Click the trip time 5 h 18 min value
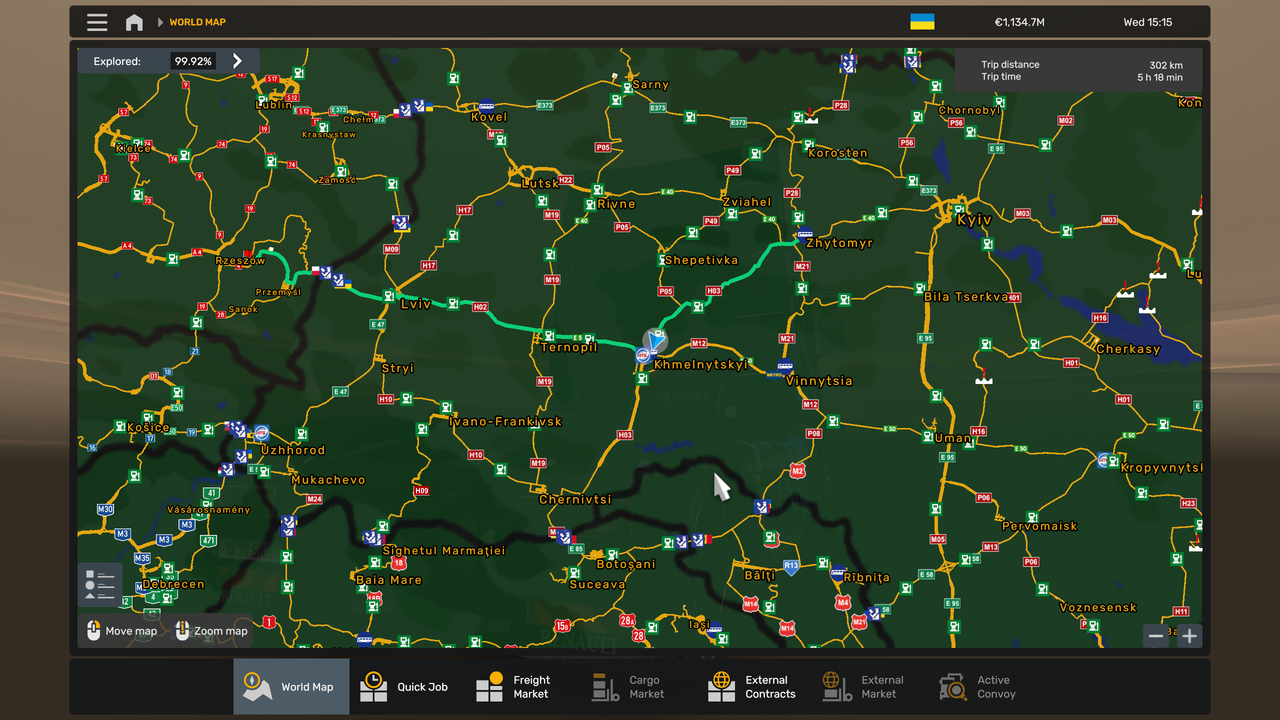The image size is (1280, 720). pyautogui.click(x=1160, y=77)
